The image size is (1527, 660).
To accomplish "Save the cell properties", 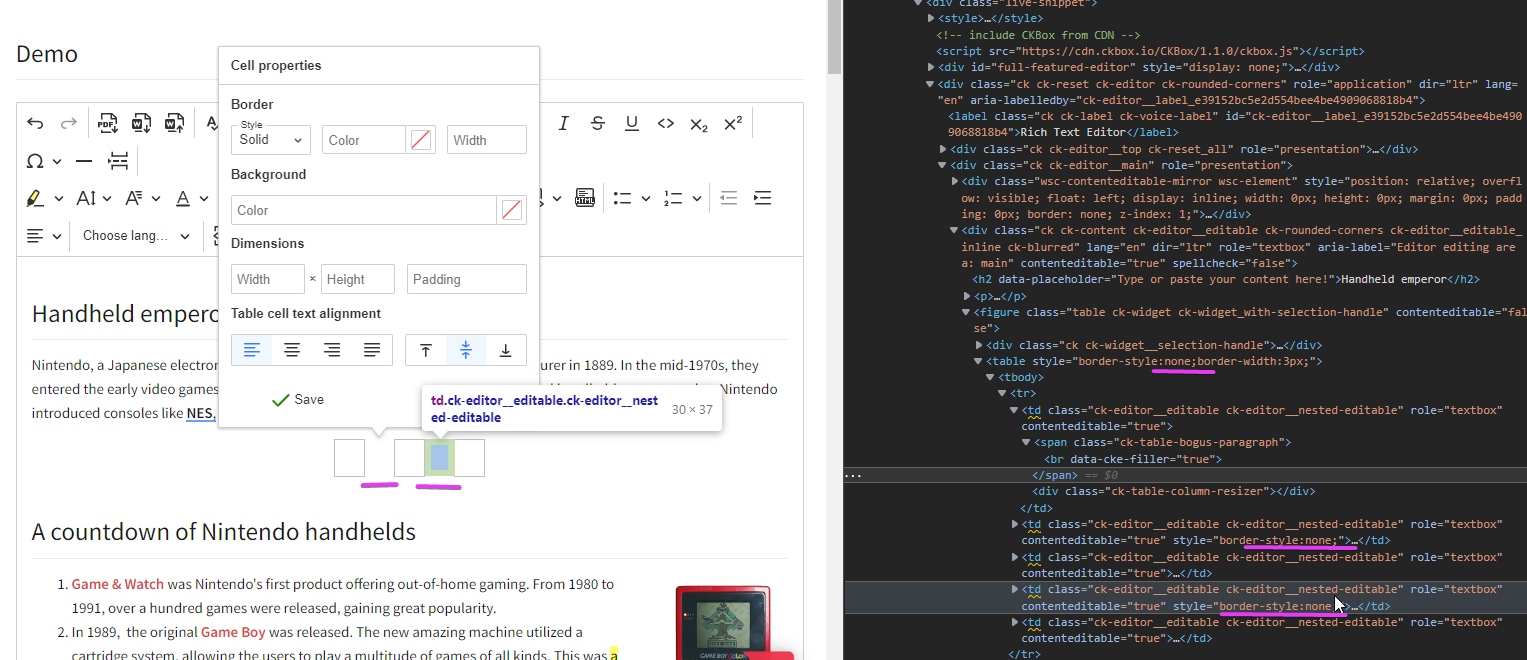I will pos(298,400).
